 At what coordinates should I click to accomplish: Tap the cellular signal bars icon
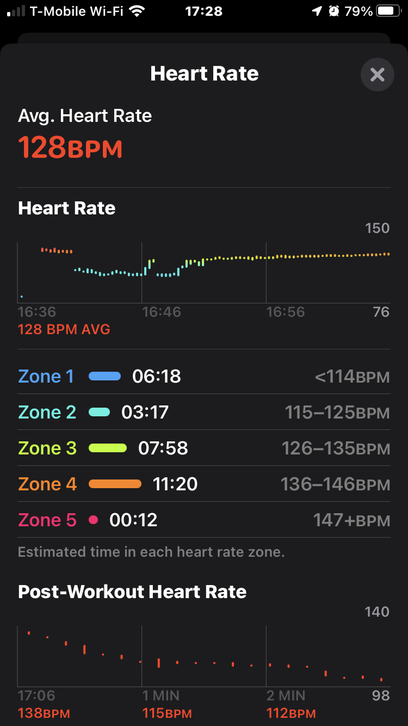click(x=16, y=11)
